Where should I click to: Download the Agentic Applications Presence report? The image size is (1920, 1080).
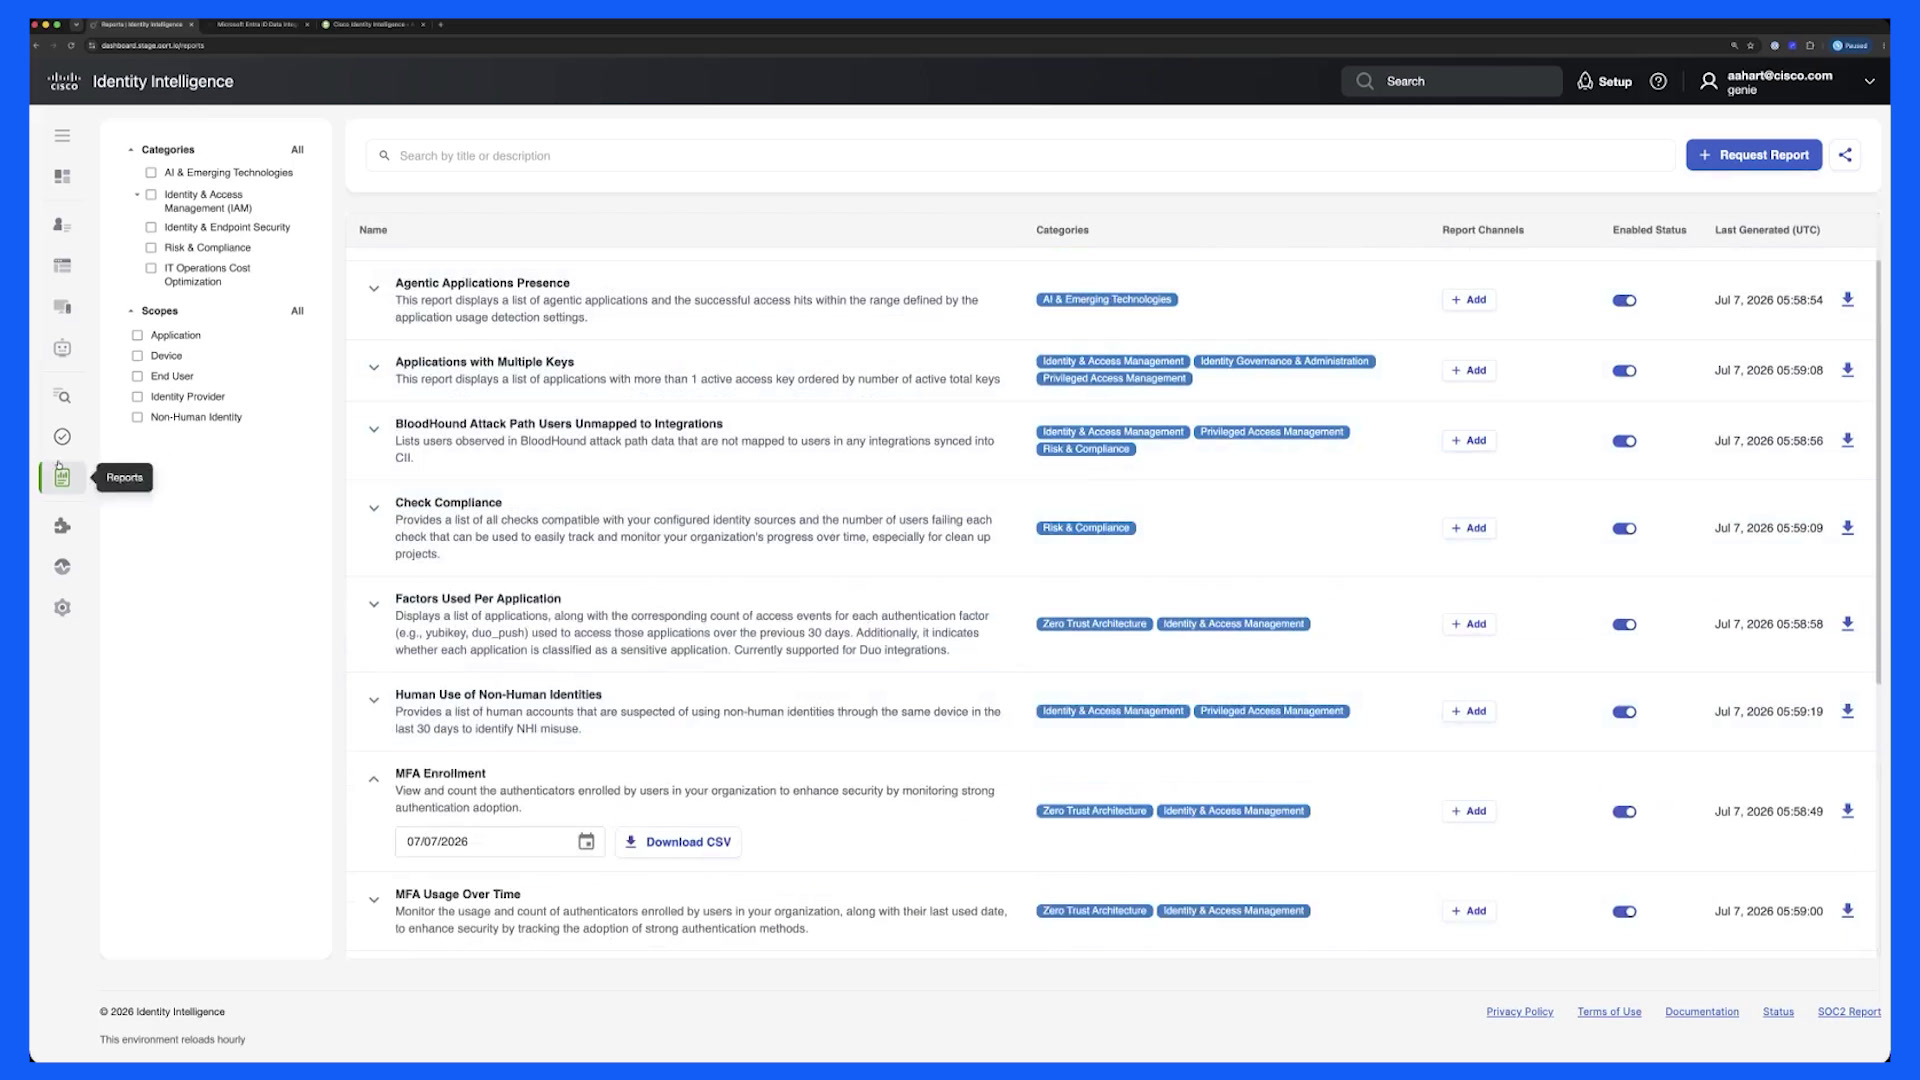click(1848, 300)
